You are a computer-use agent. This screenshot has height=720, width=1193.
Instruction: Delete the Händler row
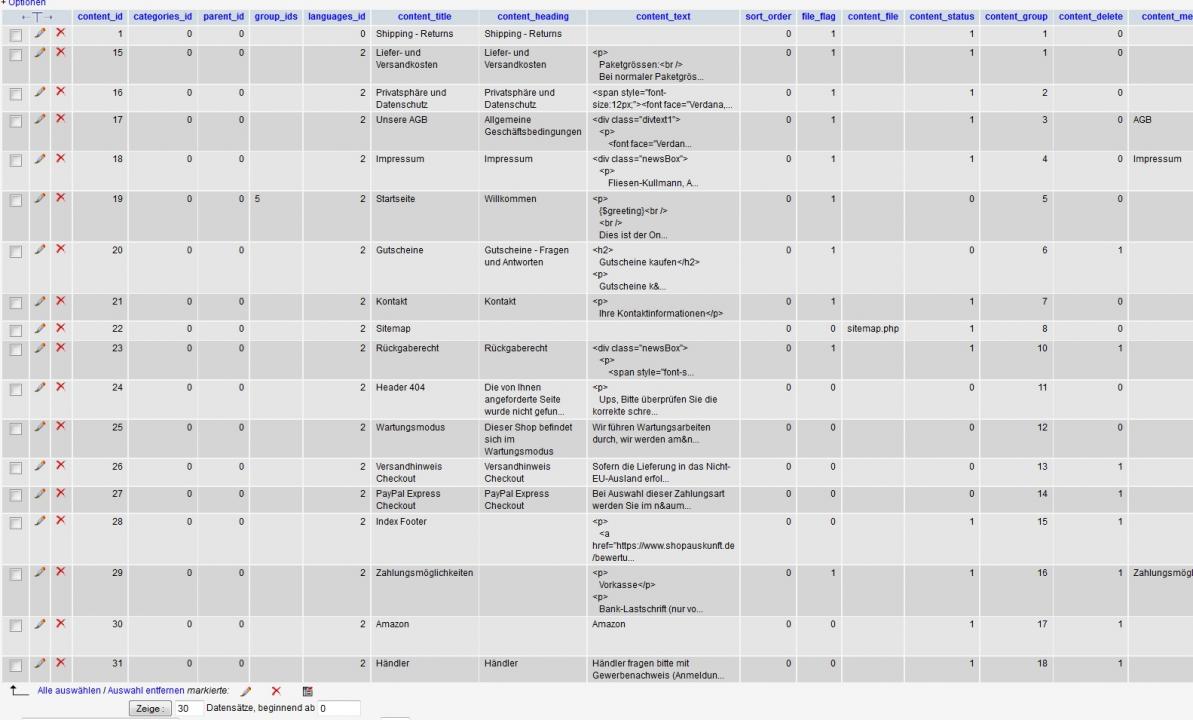60,663
